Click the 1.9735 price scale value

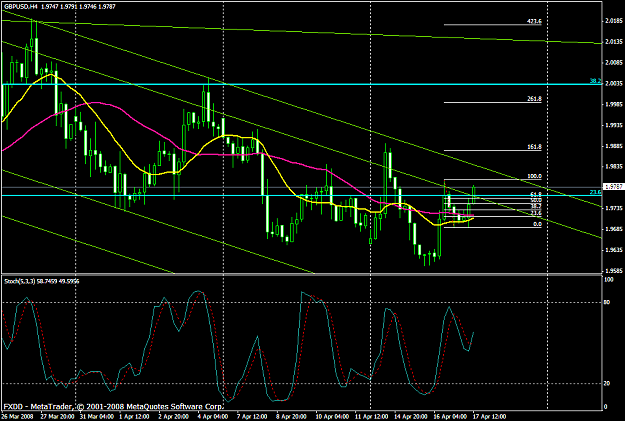614,208
